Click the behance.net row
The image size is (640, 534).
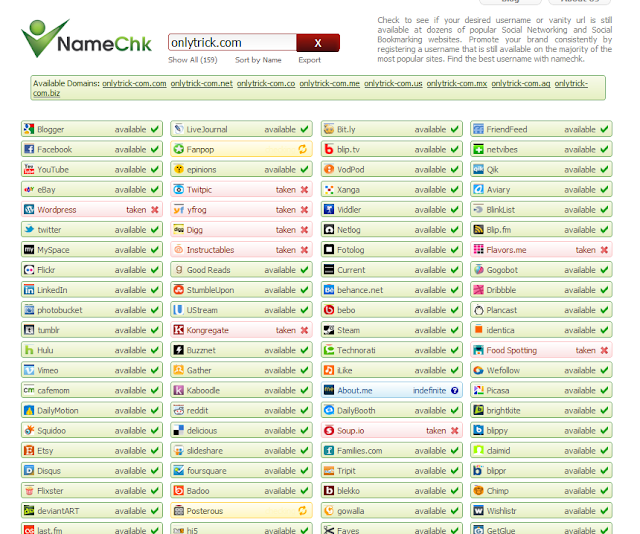pyautogui.click(x=391, y=289)
